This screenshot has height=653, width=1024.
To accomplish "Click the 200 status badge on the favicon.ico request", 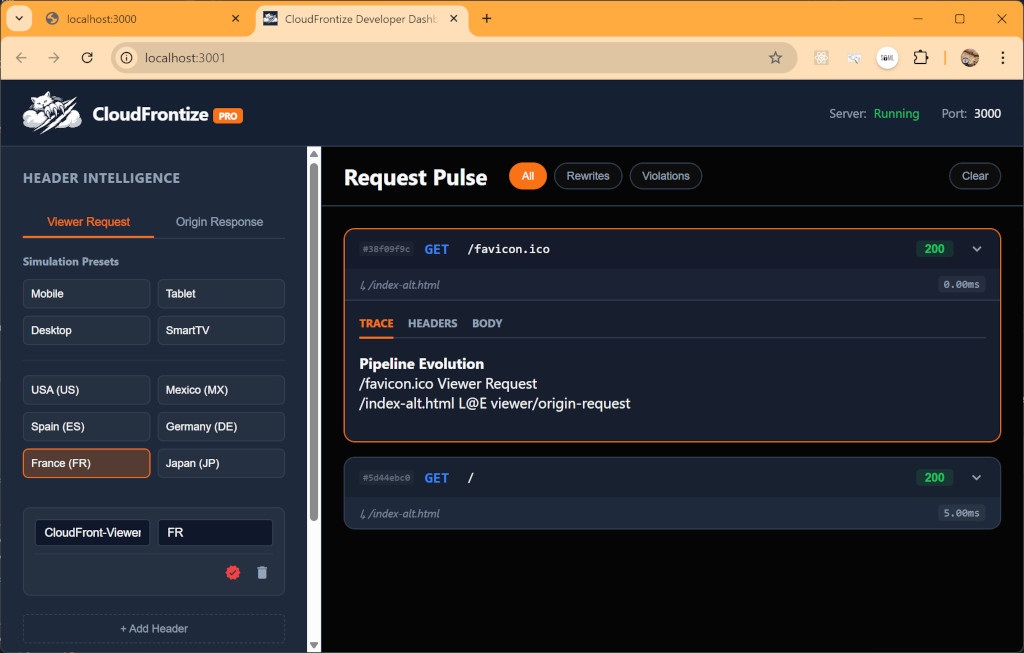I will 934,248.
